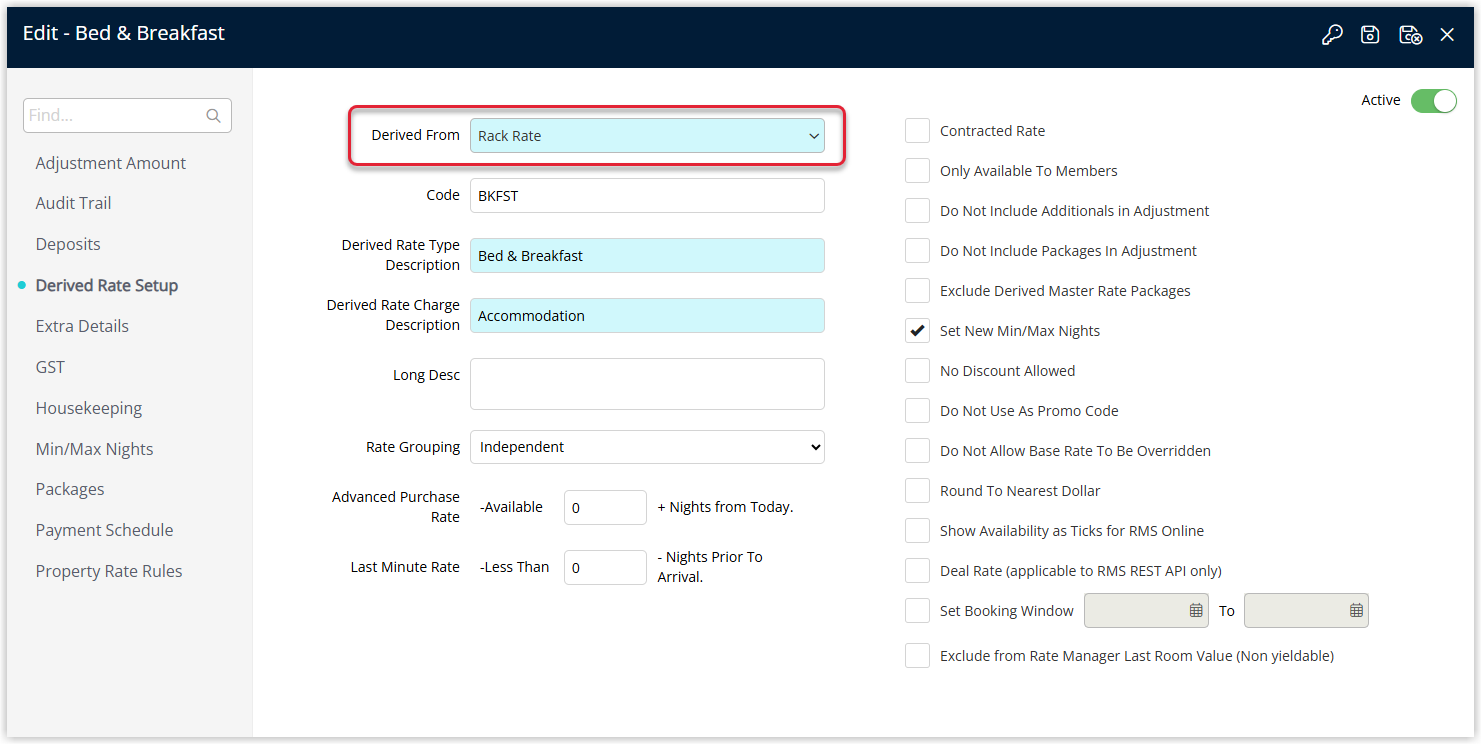The image size is (1482, 745).
Task: Click the Set Booking Window end date field
Action: tap(1306, 610)
